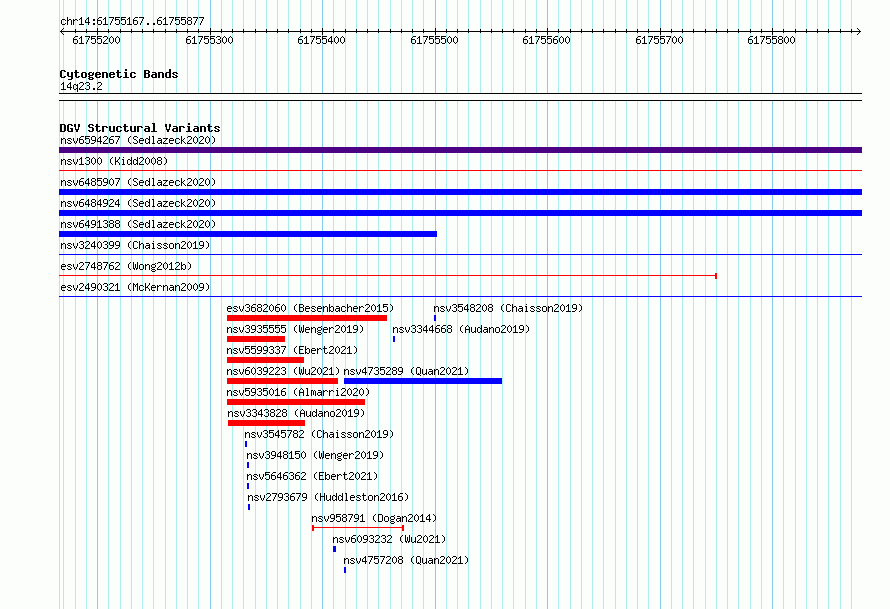Select the blue nsv6491388 half-width bar
Screen dimensions: 890x609
pos(248,234)
